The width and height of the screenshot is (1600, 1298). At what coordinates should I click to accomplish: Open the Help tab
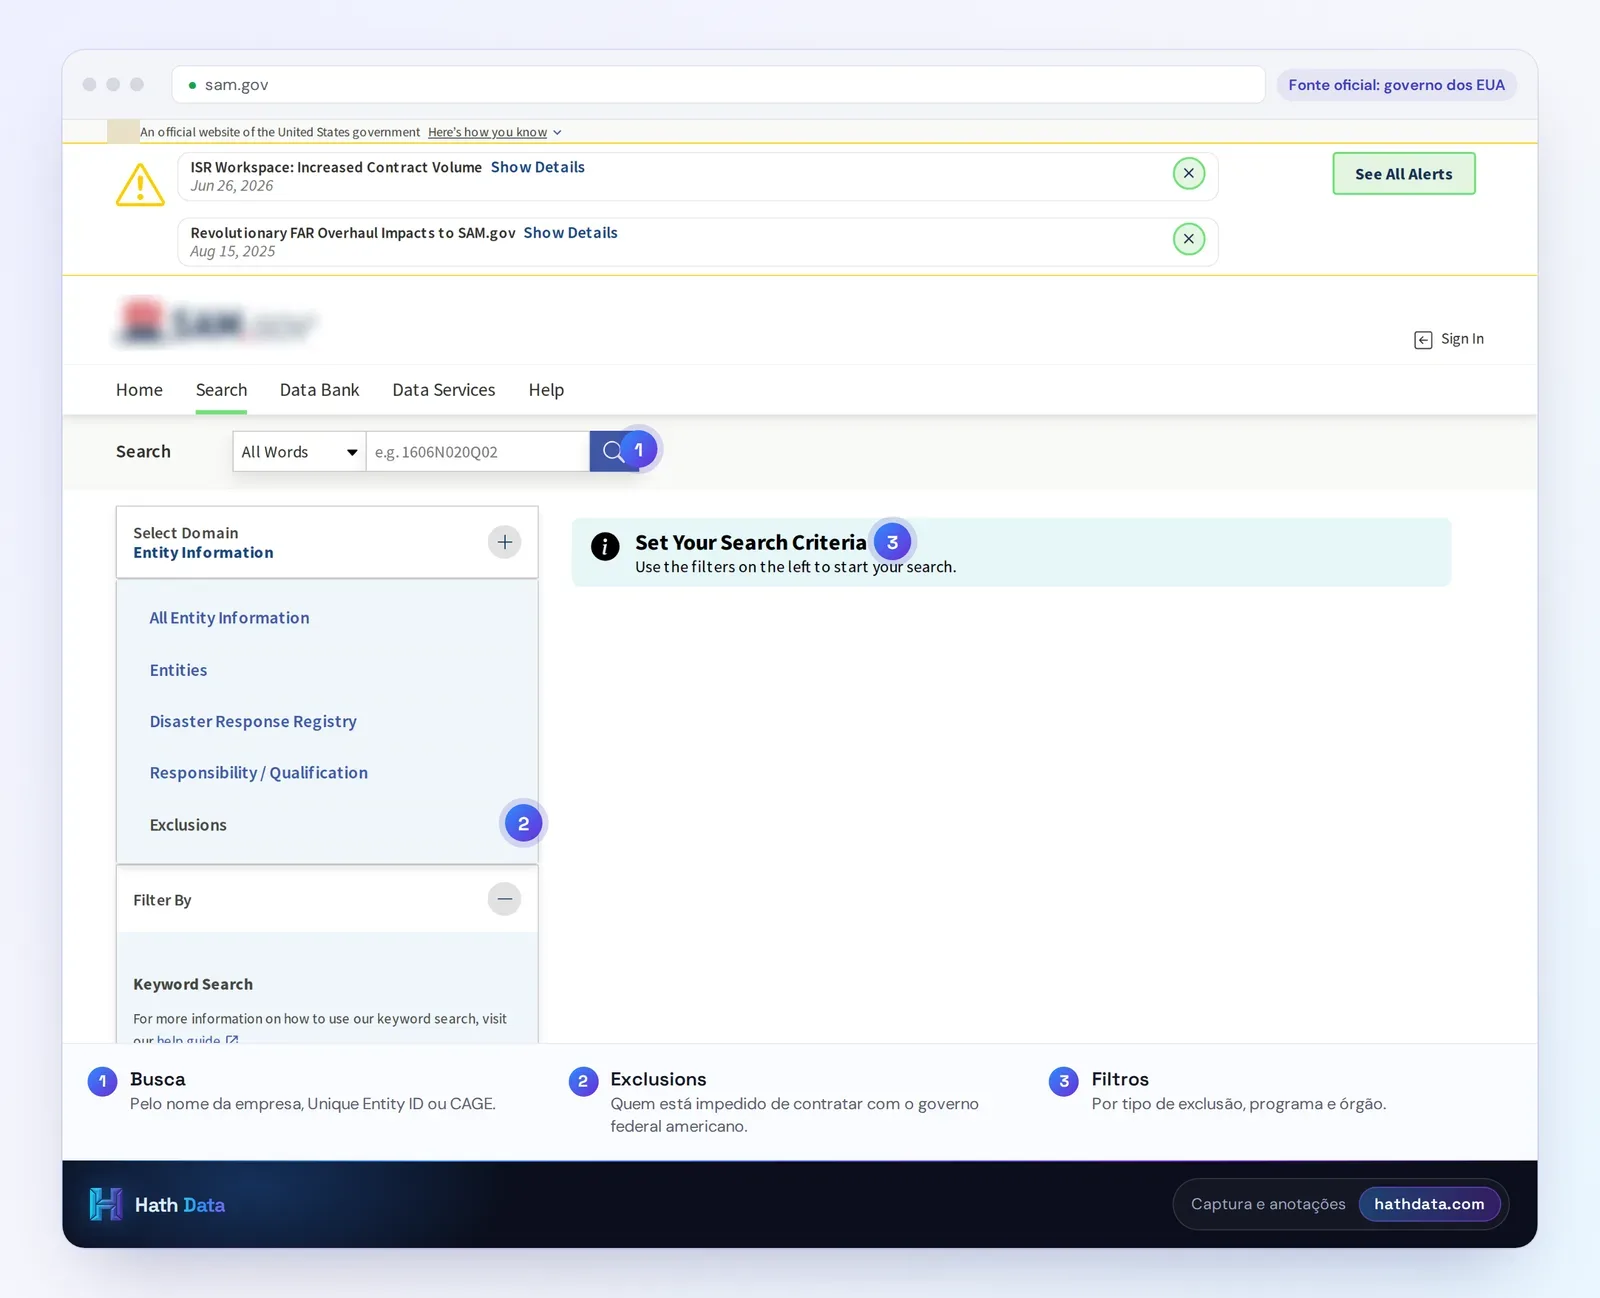tap(546, 390)
